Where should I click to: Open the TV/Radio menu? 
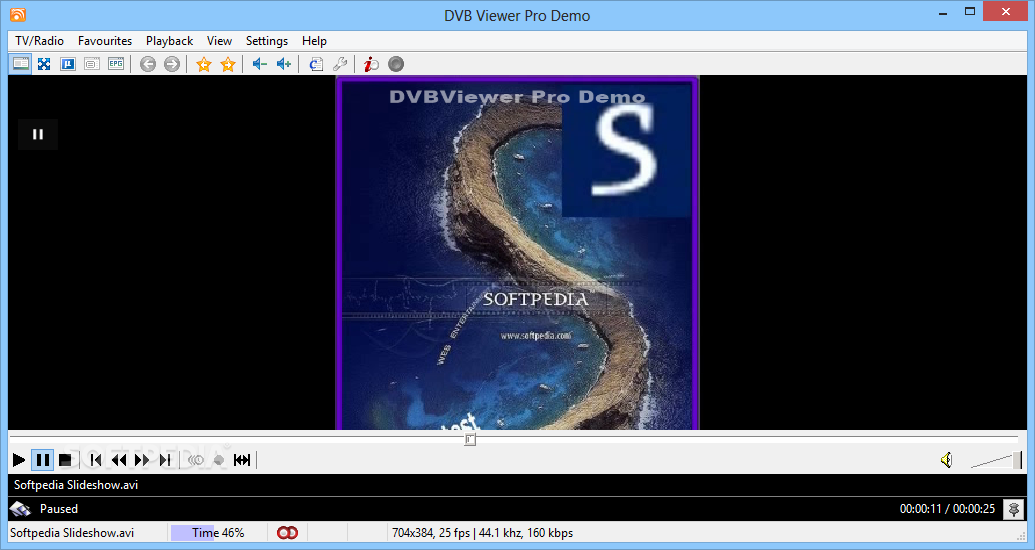click(40, 41)
